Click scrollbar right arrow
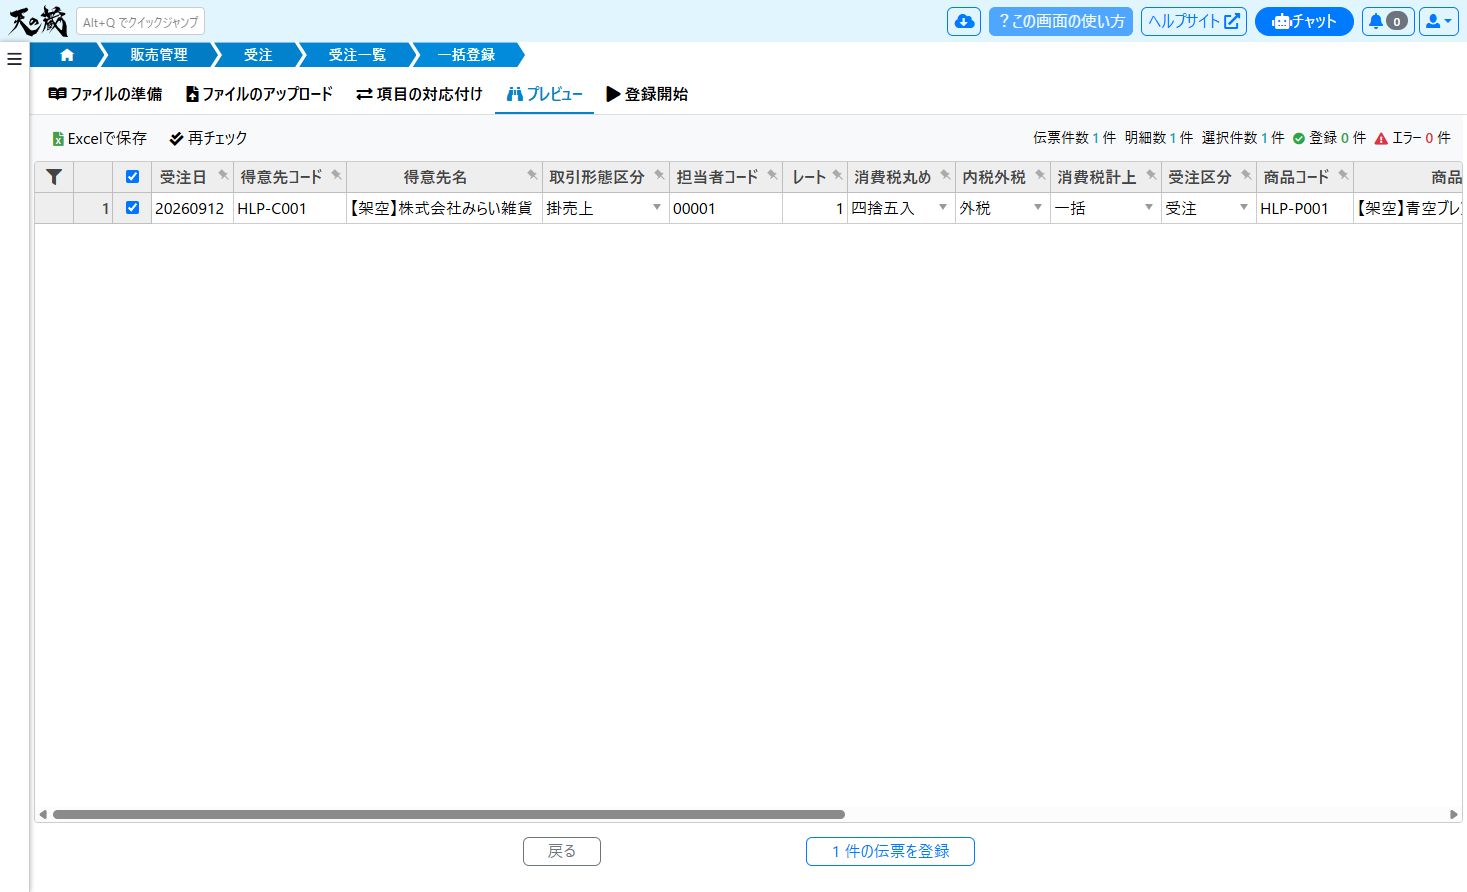 click(1454, 814)
